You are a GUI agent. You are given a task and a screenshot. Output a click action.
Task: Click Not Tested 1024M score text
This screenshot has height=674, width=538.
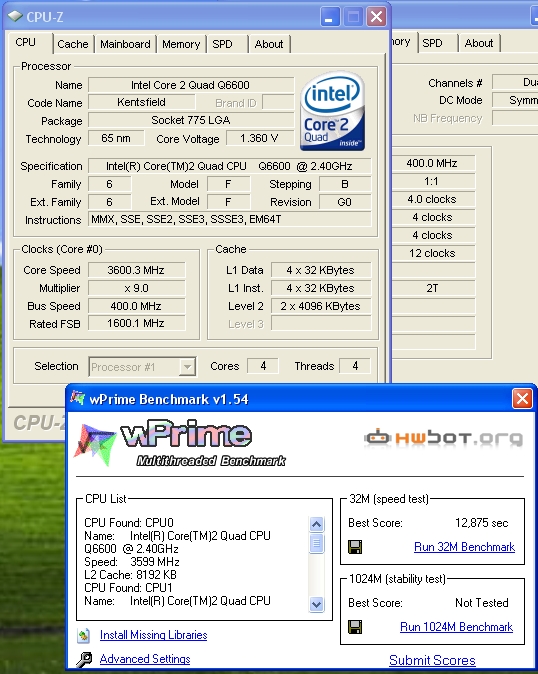pyautogui.click(x=482, y=603)
